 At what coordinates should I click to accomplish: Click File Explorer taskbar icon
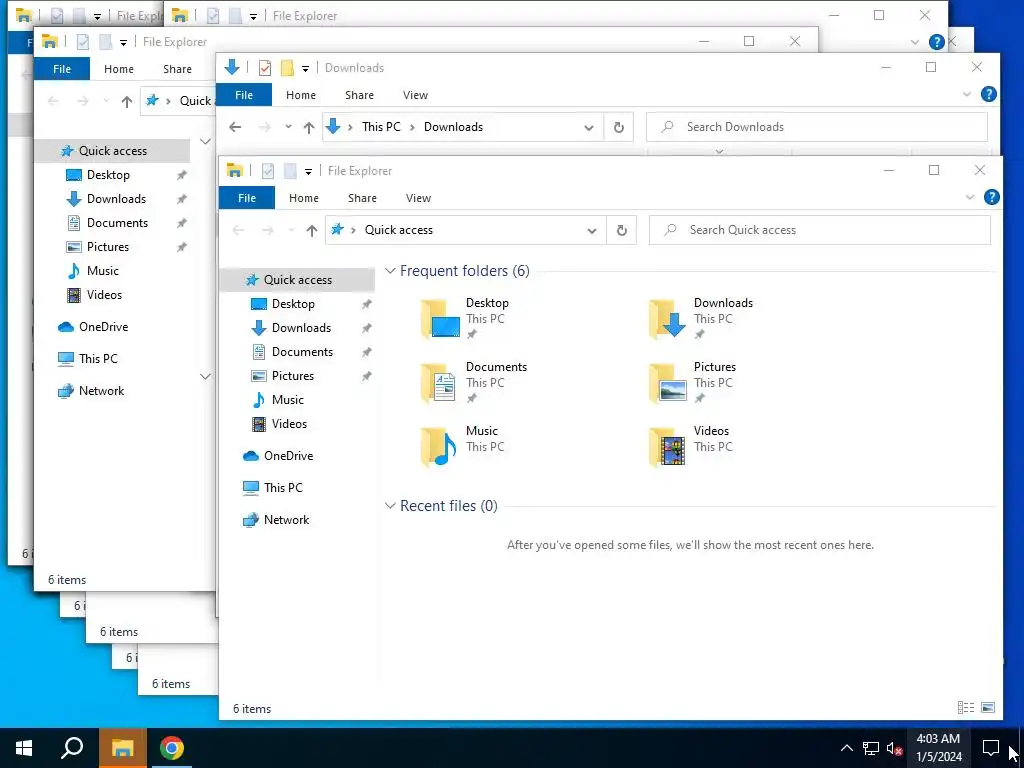(x=122, y=748)
